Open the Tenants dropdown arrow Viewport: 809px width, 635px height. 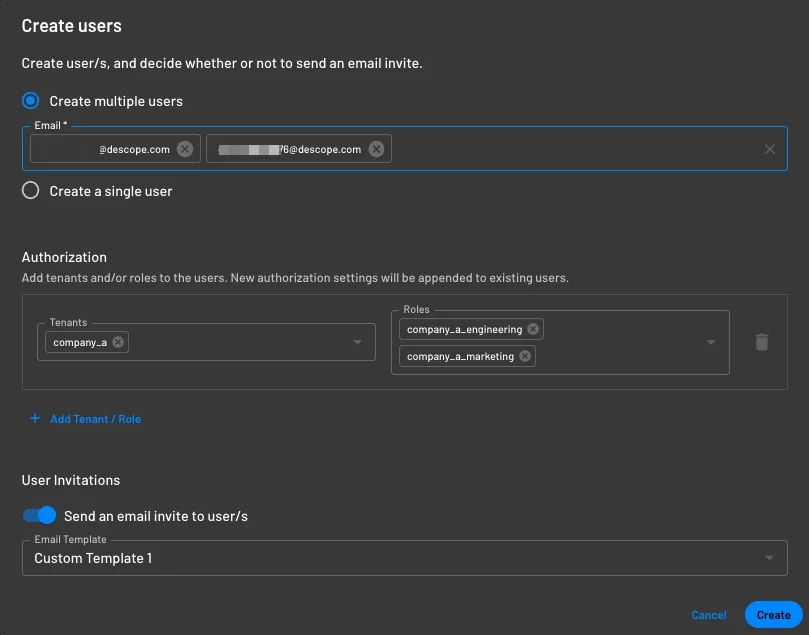point(357,342)
